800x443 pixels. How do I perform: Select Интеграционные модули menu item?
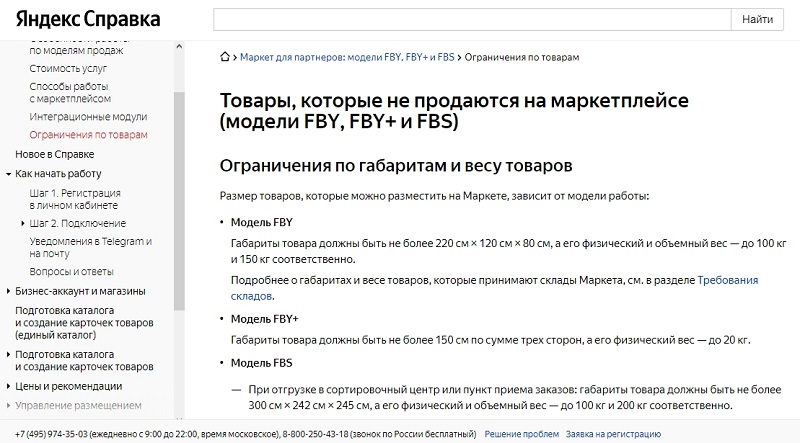[88, 116]
